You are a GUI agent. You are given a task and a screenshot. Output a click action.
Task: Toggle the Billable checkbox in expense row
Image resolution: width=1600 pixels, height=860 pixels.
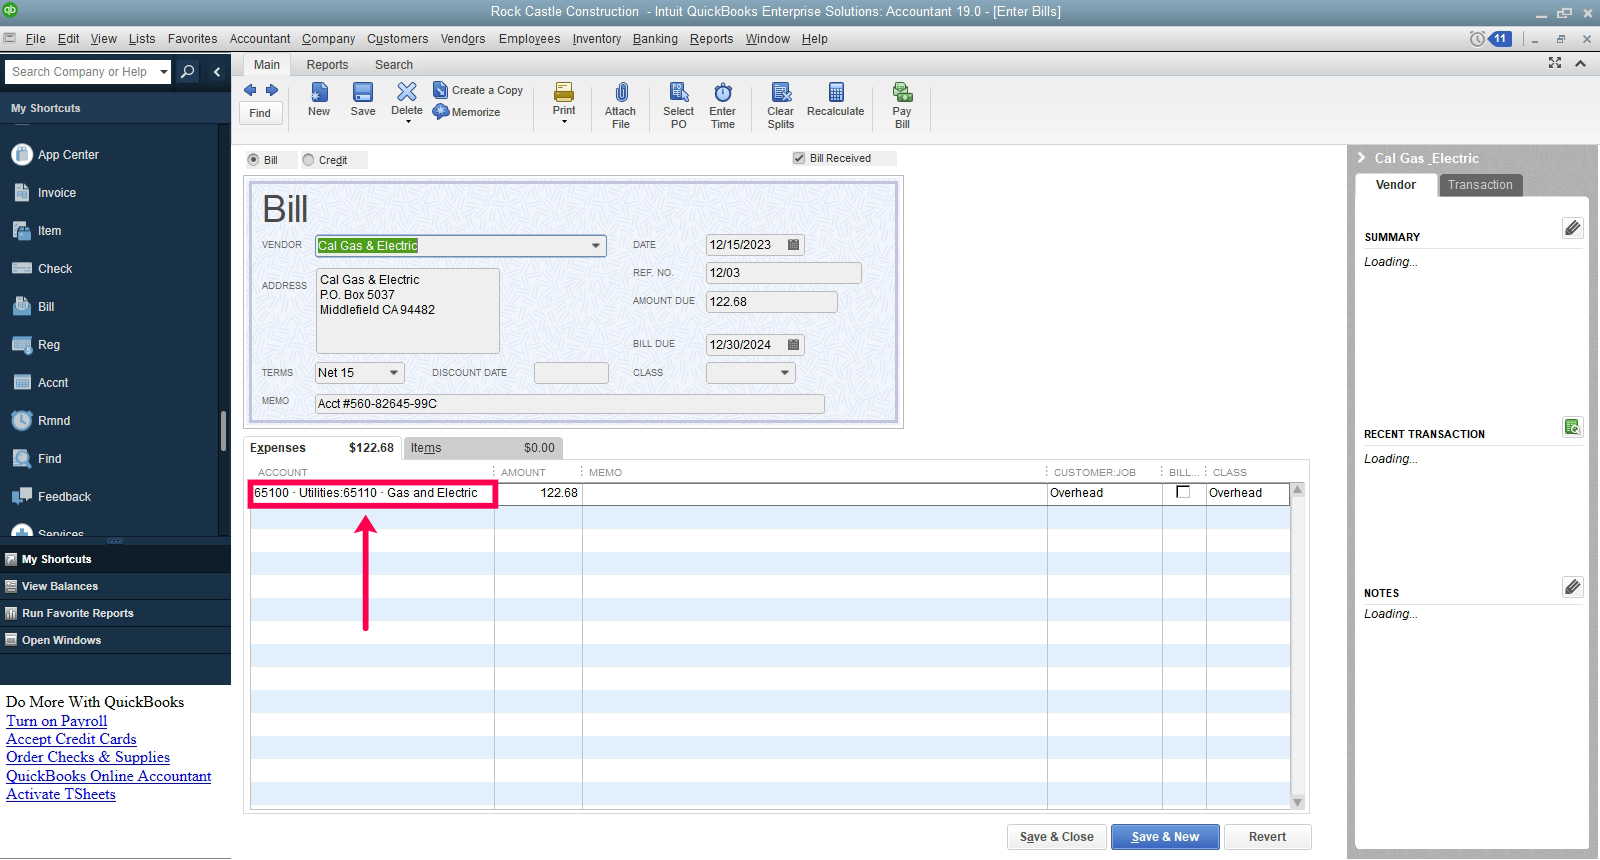[1183, 492]
